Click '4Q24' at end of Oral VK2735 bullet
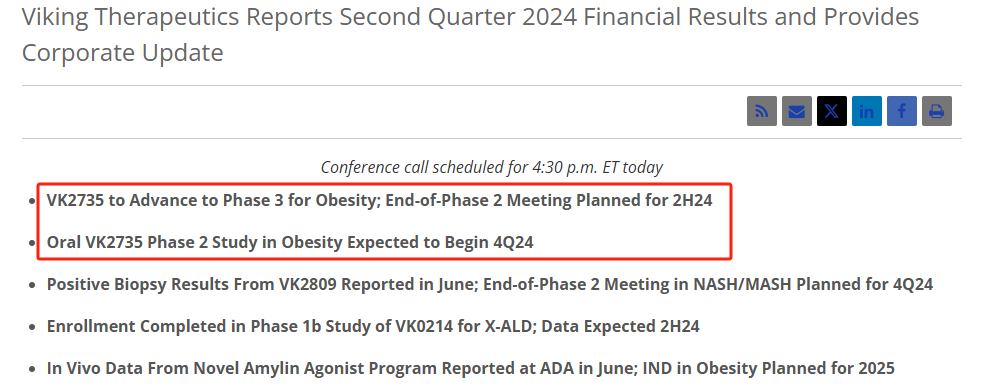 tap(514, 242)
